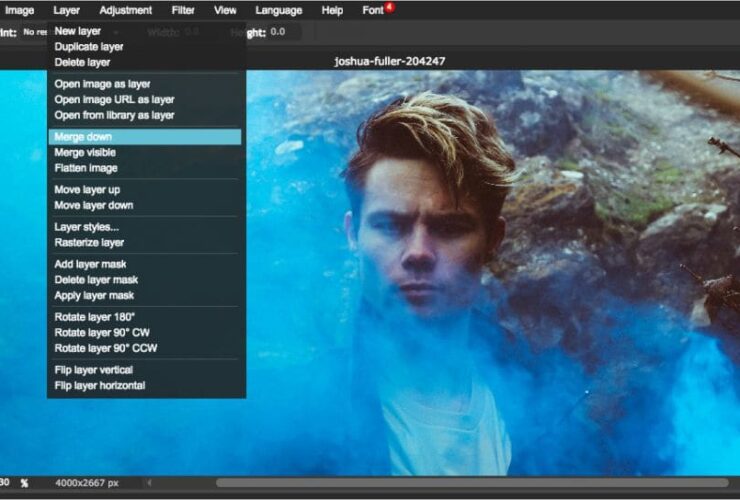Choose Delete layer mask
Image resolution: width=740 pixels, height=500 pixels.
[144, 280]
